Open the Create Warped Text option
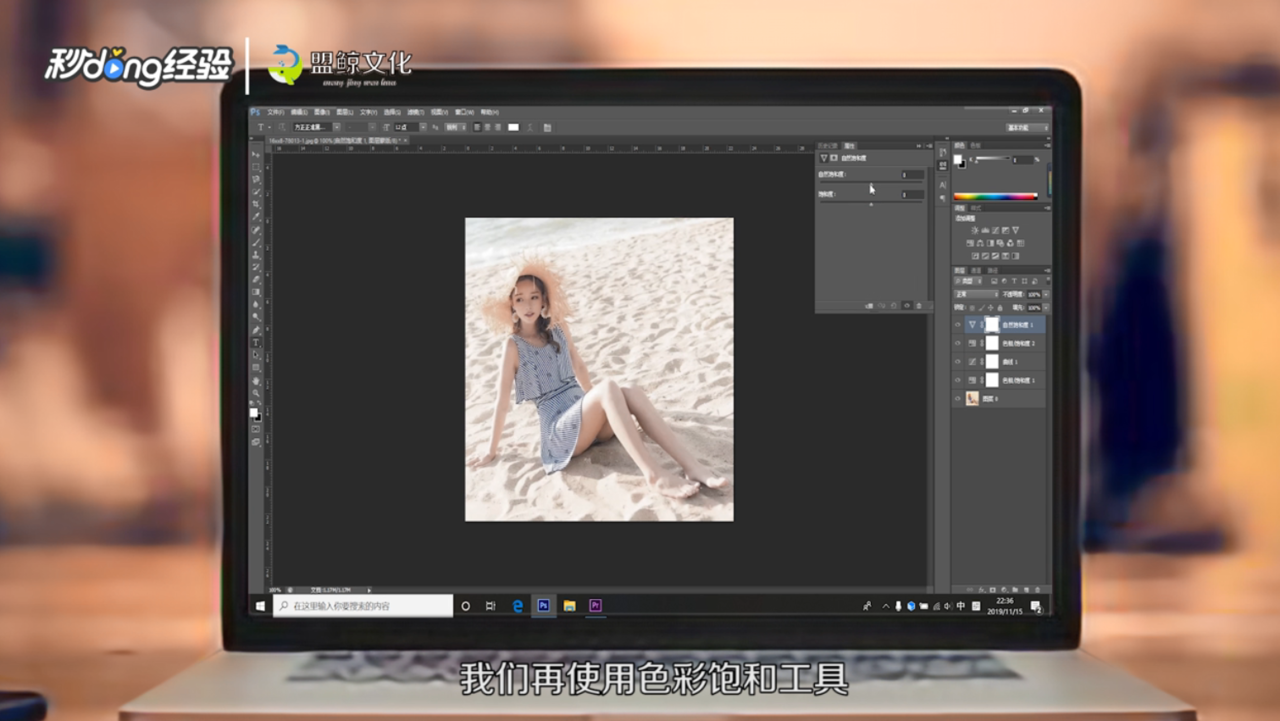 tap(530, 128)
